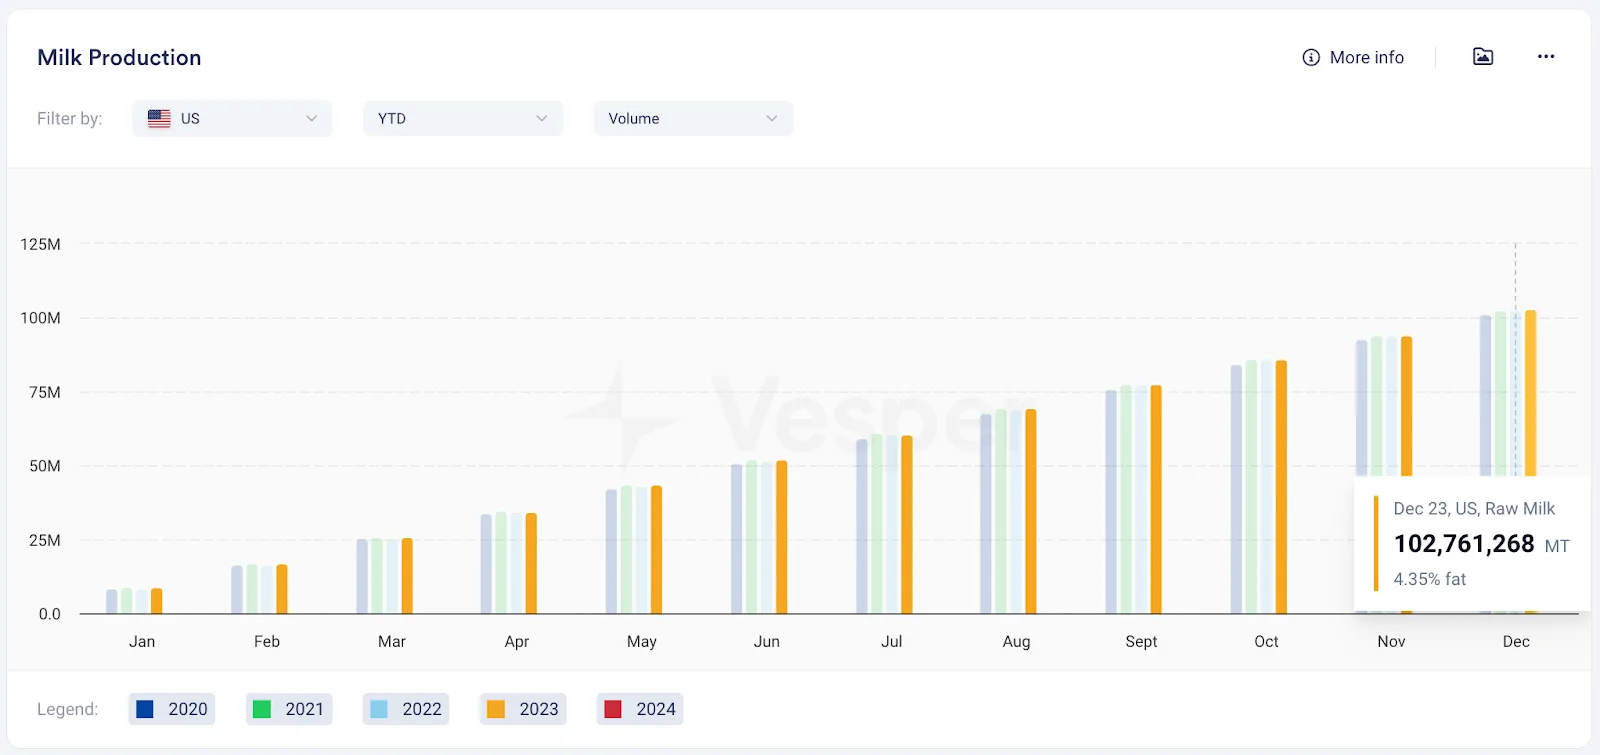
Task: Click the light blue 2022 color swatch
Action: pyautogui.click(x=379, y=709)
